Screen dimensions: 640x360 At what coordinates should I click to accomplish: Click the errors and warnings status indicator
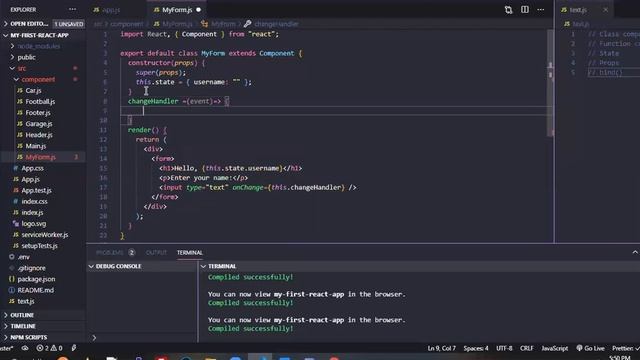tap(49, 348)
